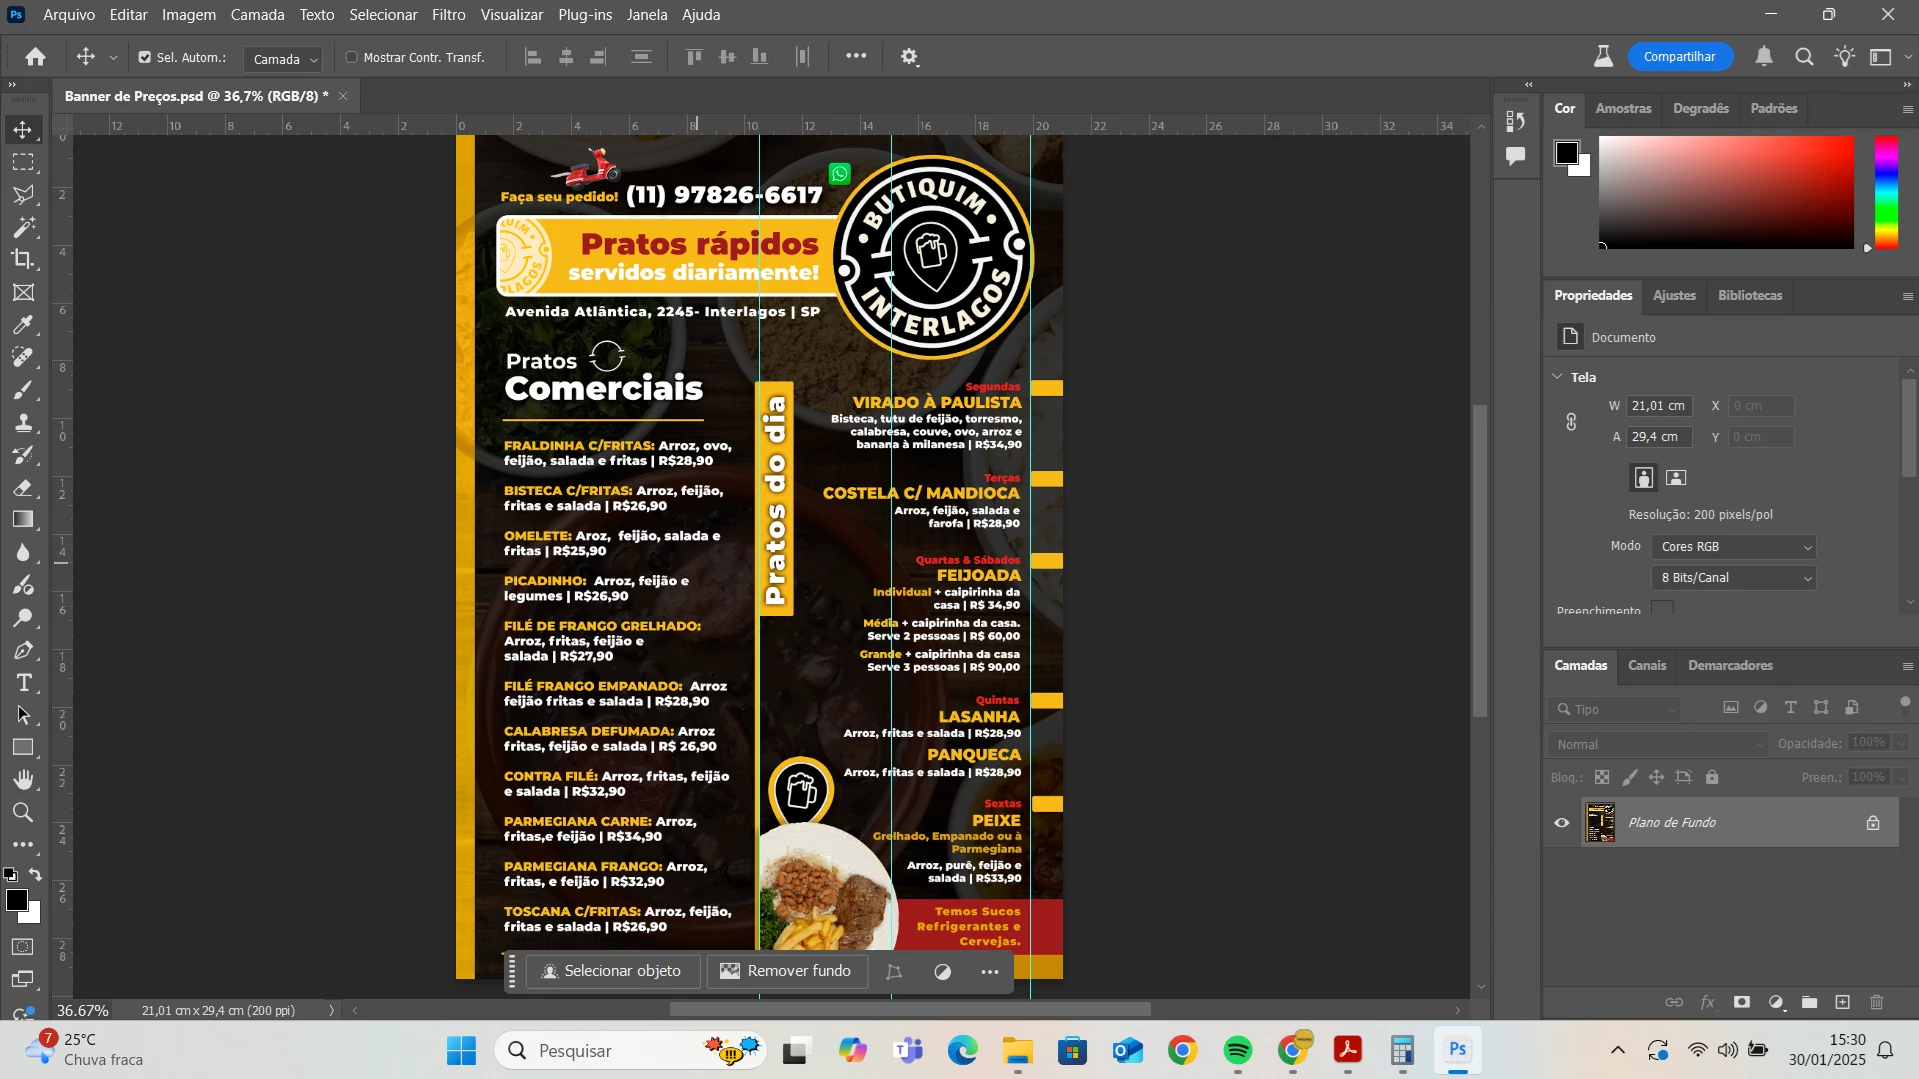Open Search with the magnifier icon

(1804, 57)
